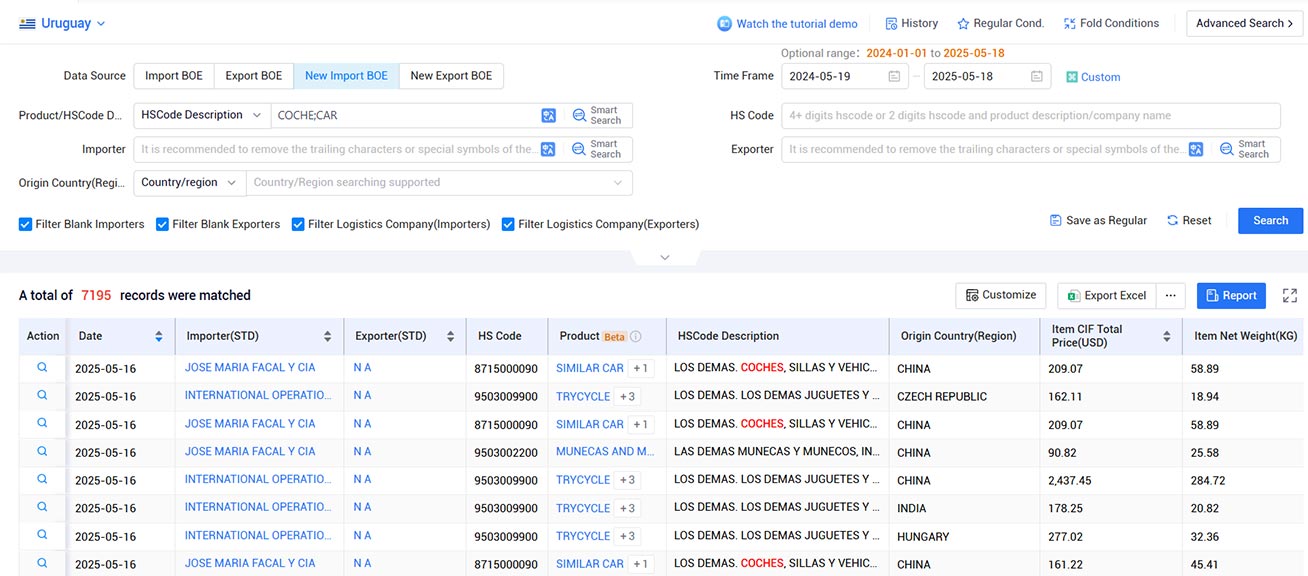Click the HS Code input field

pyautogui.click(x=1030, y=116)
